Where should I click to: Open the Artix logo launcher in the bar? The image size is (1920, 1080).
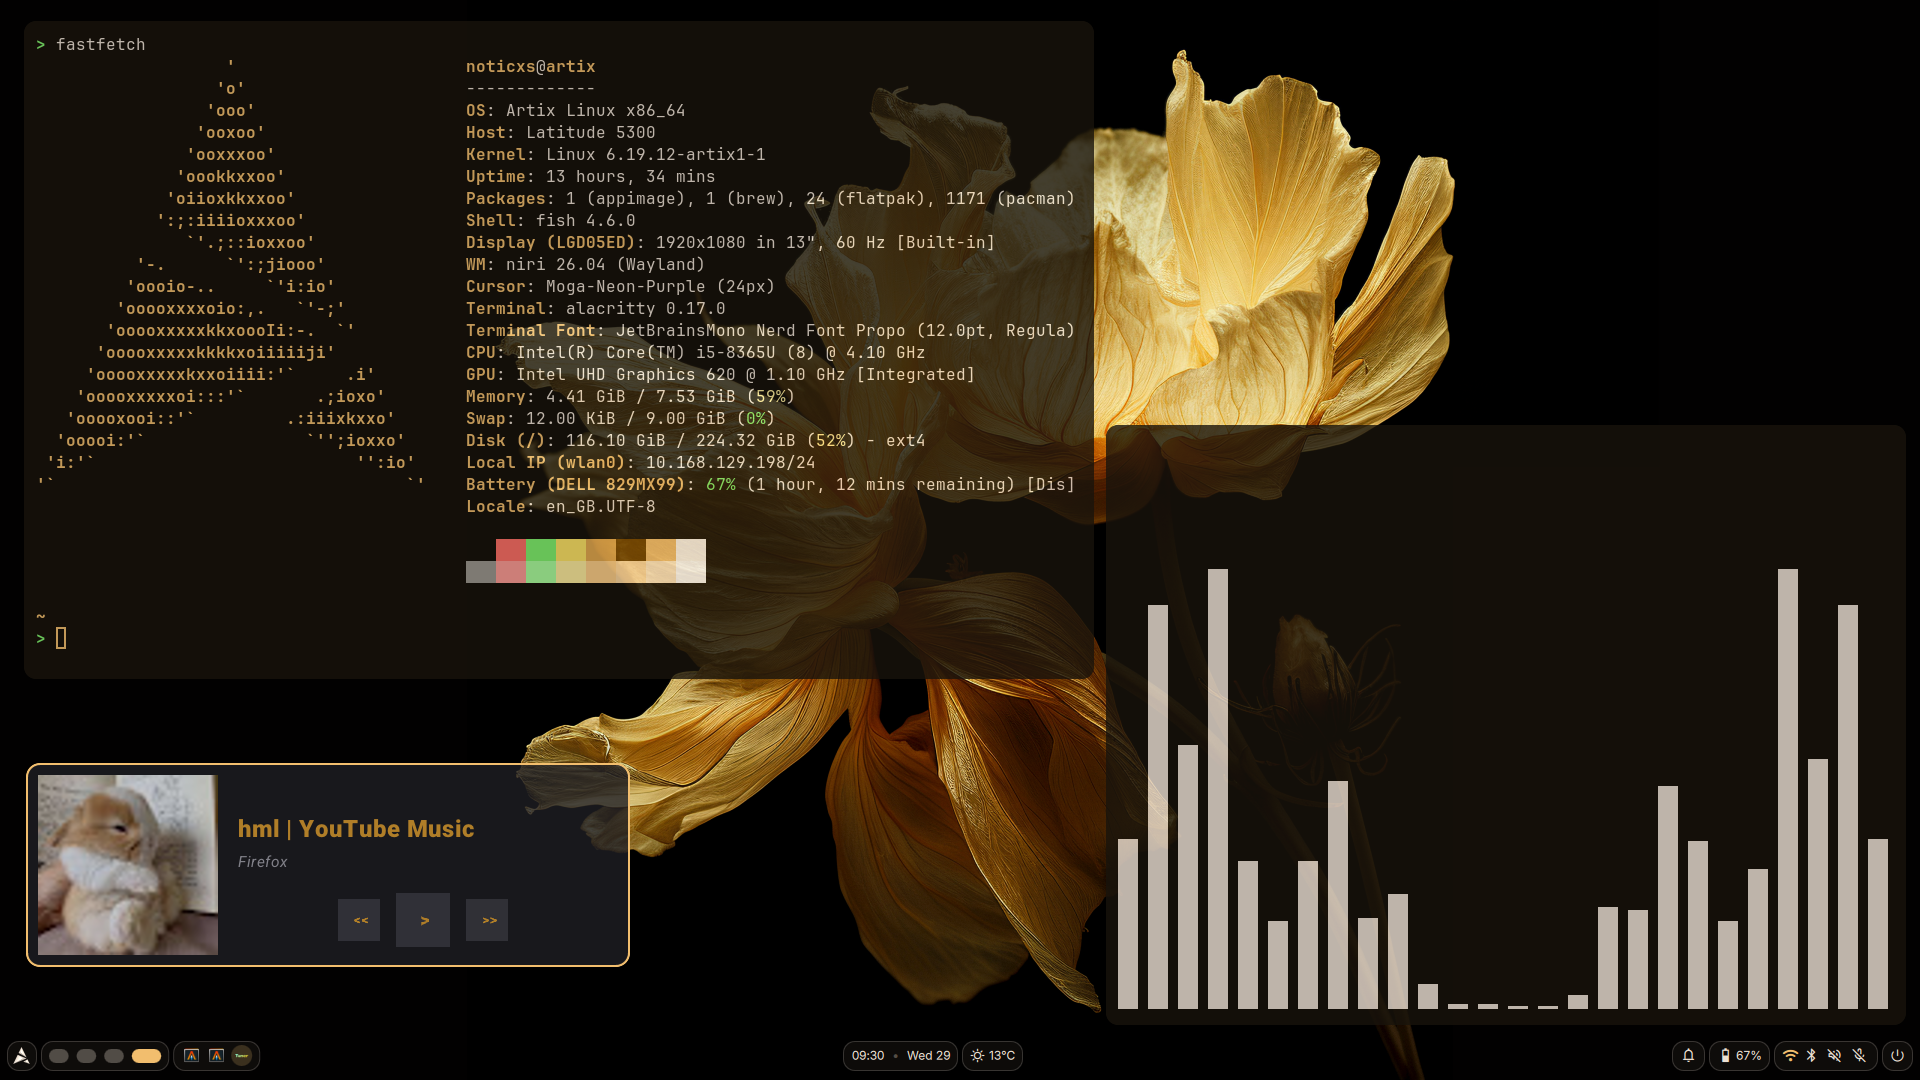click(22, 1055)
